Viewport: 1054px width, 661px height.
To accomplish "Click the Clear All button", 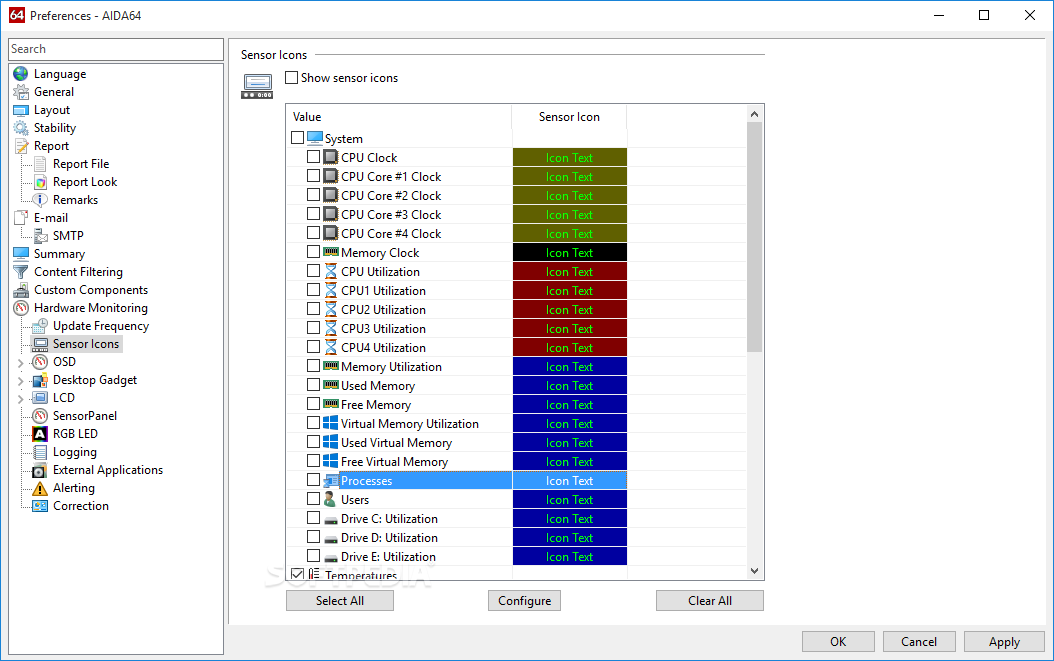I will click(x=710, y=600).
